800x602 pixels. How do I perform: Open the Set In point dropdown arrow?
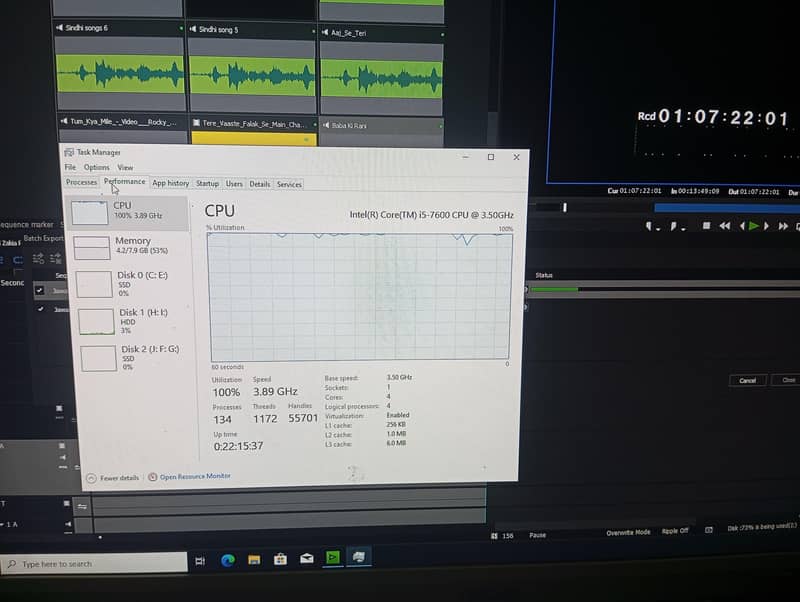point(658,229)
